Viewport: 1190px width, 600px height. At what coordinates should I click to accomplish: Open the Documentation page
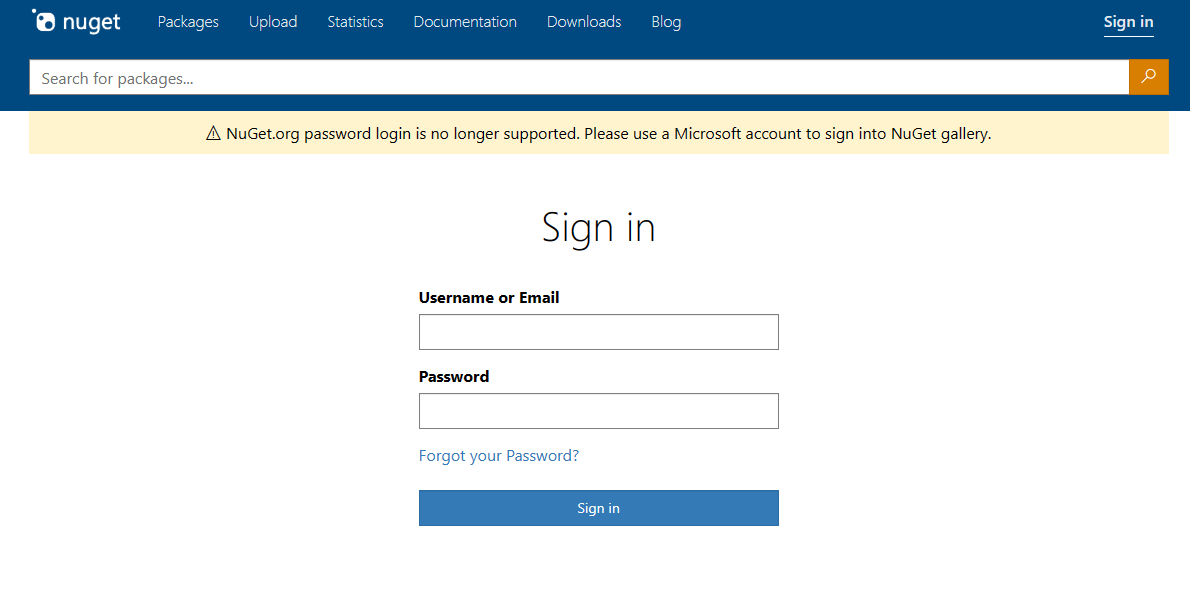tap(464, 21)
